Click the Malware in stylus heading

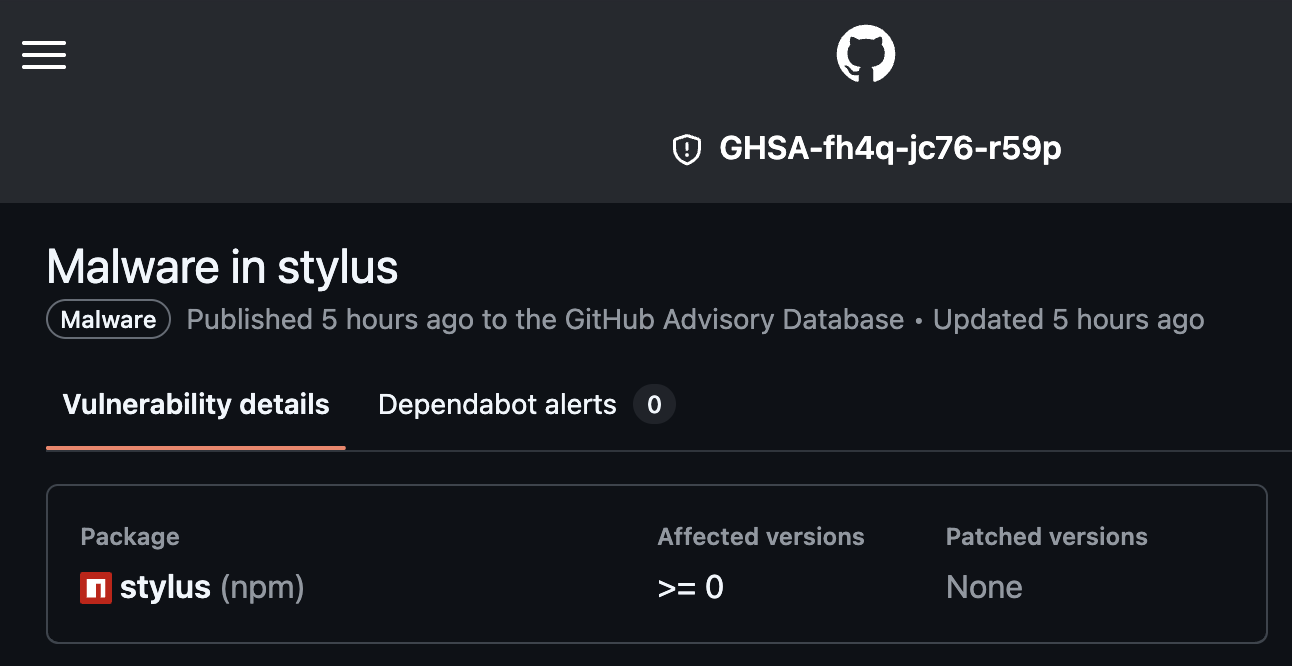(x=222, y=267)
